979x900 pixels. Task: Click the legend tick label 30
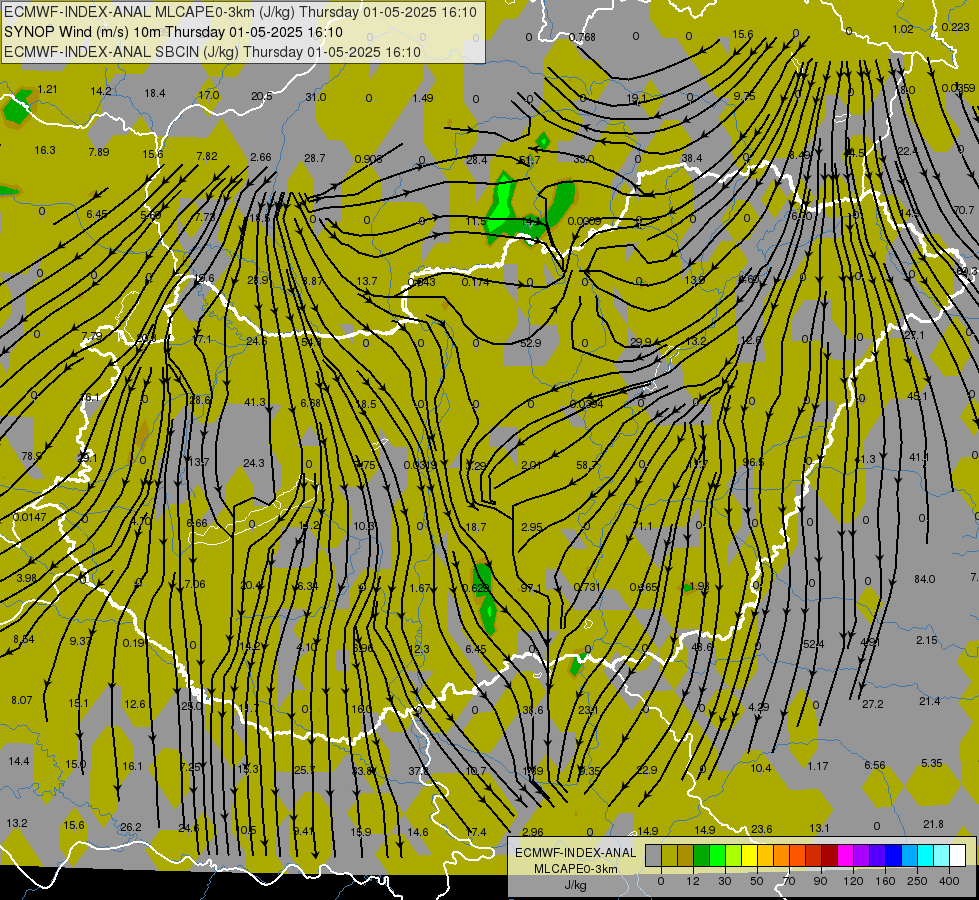(724, 881)
